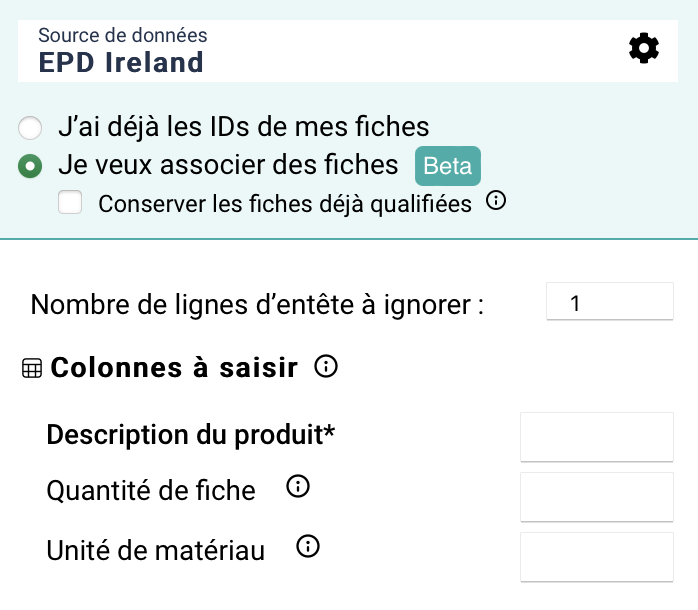Click the Colonnes à saisir heading

(x=174, y=368)
